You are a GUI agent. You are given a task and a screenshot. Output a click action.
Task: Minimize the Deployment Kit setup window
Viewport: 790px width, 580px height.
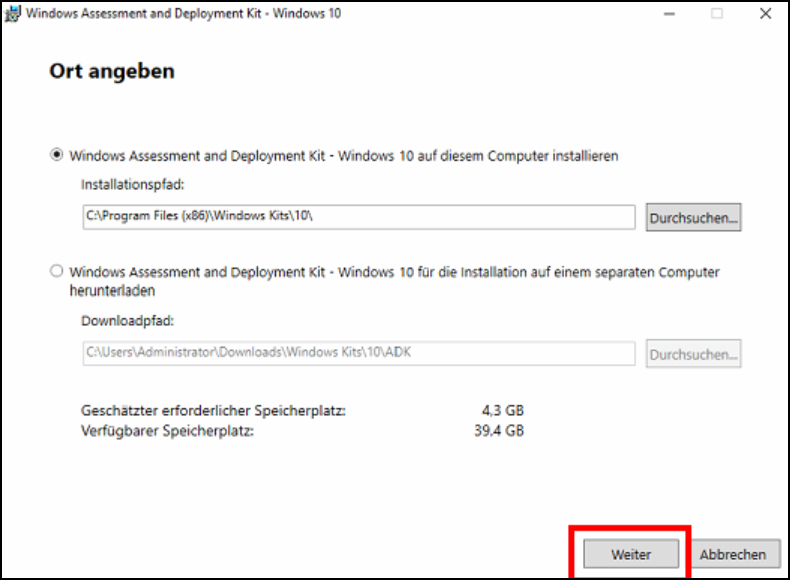point(667,14)
